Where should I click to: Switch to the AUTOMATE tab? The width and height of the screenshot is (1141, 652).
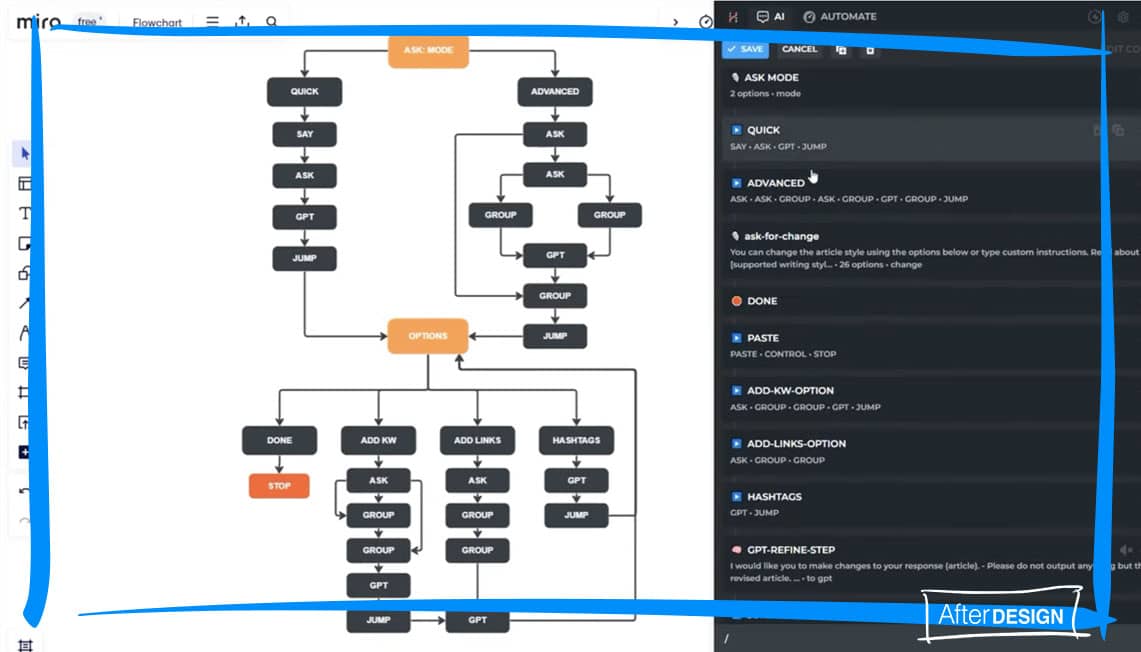840,17
